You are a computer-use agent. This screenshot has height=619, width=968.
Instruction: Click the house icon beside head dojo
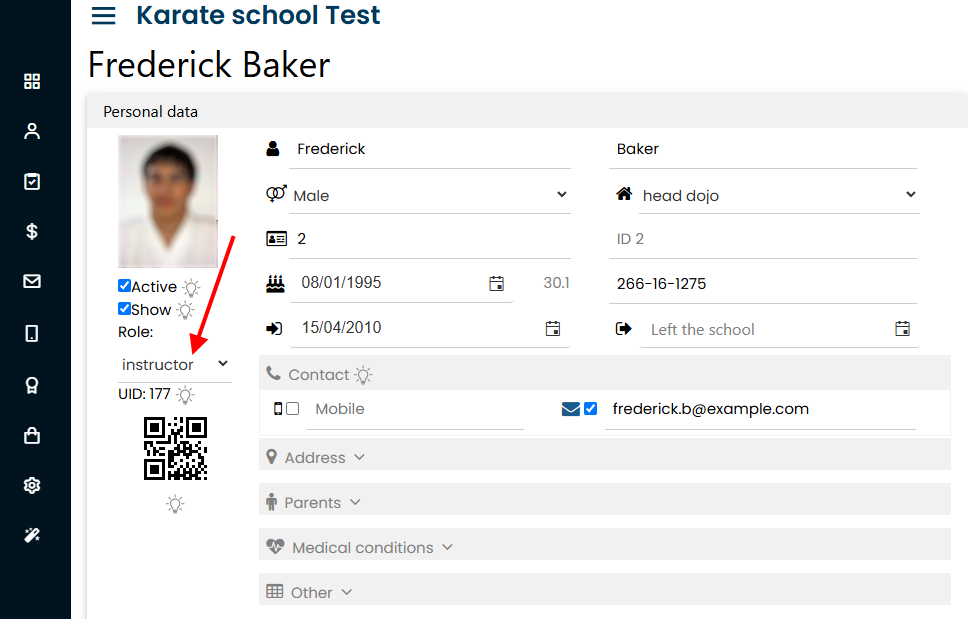click(624, 194)
